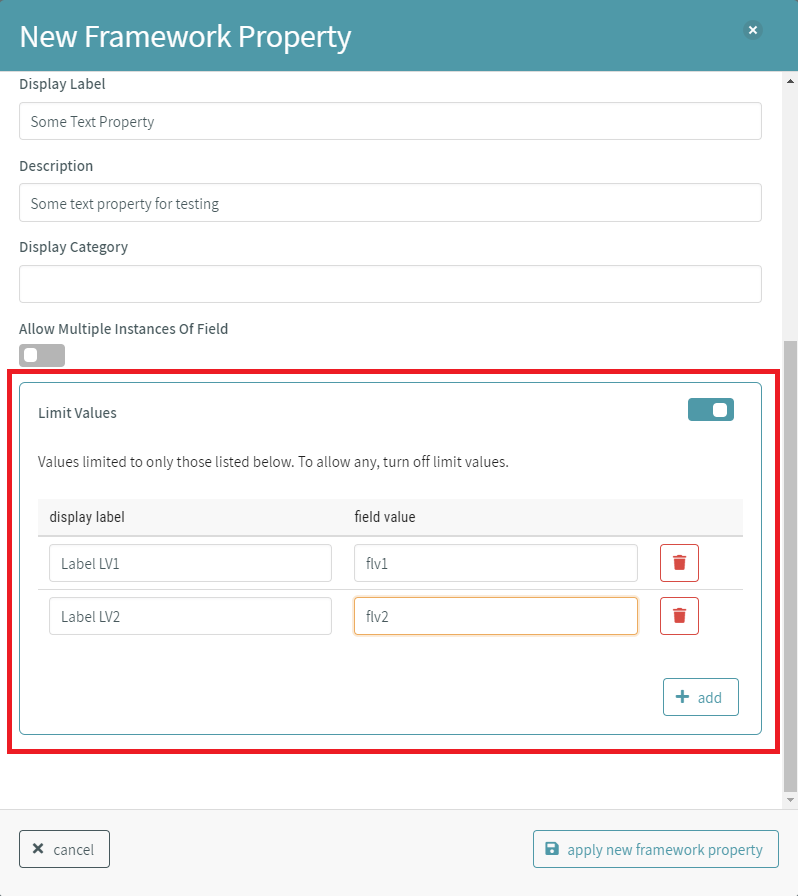This screenshot has height=896, width=798.
Task: Edit the Label LV1 display label field
Action: [190, 563]
